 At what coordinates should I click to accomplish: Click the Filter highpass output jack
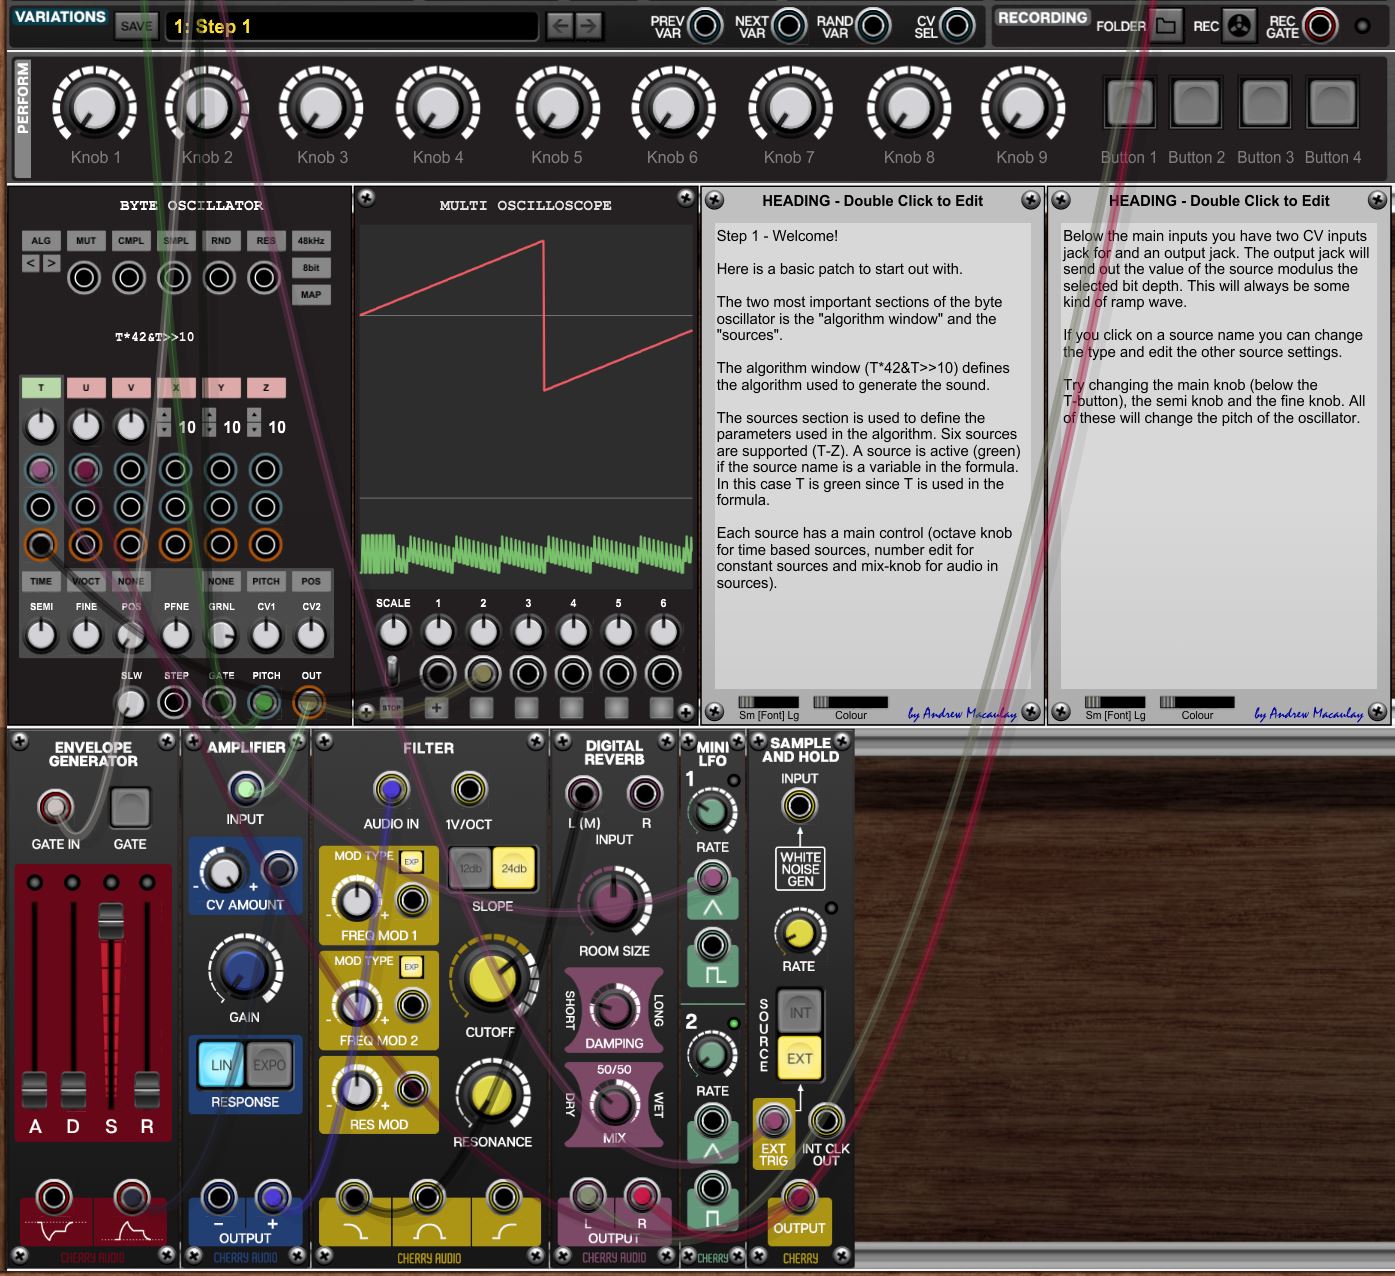503,1197
